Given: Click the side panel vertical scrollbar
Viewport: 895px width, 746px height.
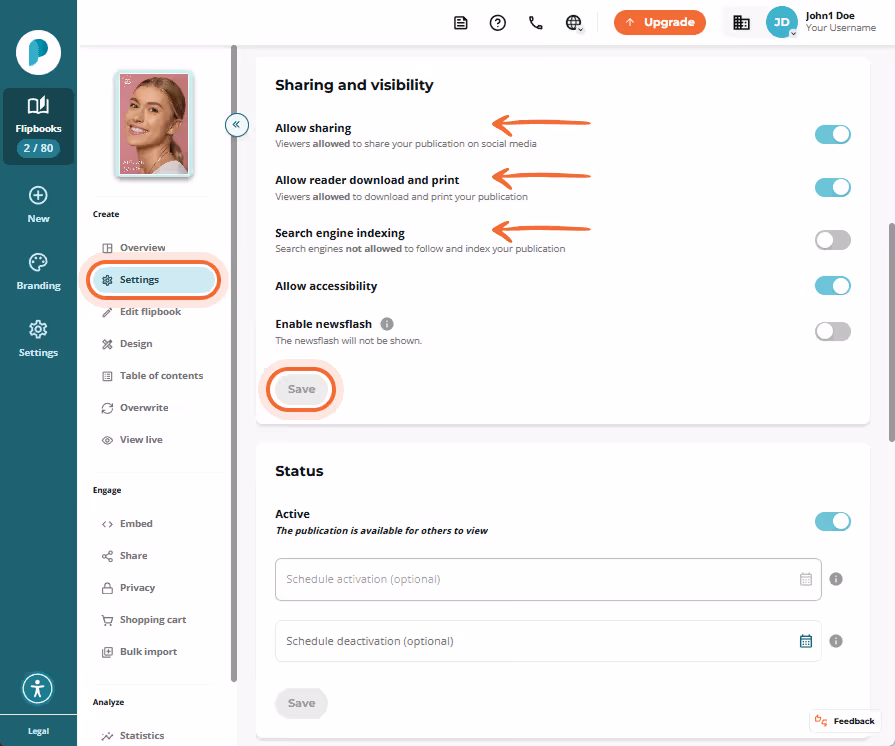Looking at the screenshot, I should tap(233, 363).
